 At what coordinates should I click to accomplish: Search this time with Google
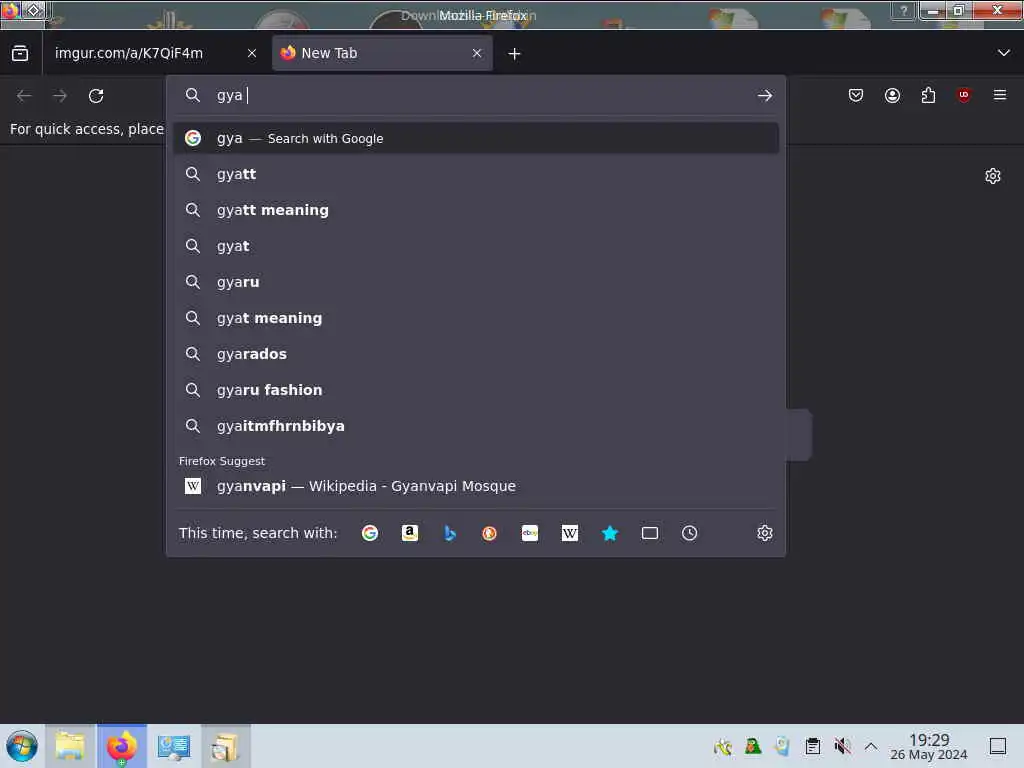click(370, 534)
